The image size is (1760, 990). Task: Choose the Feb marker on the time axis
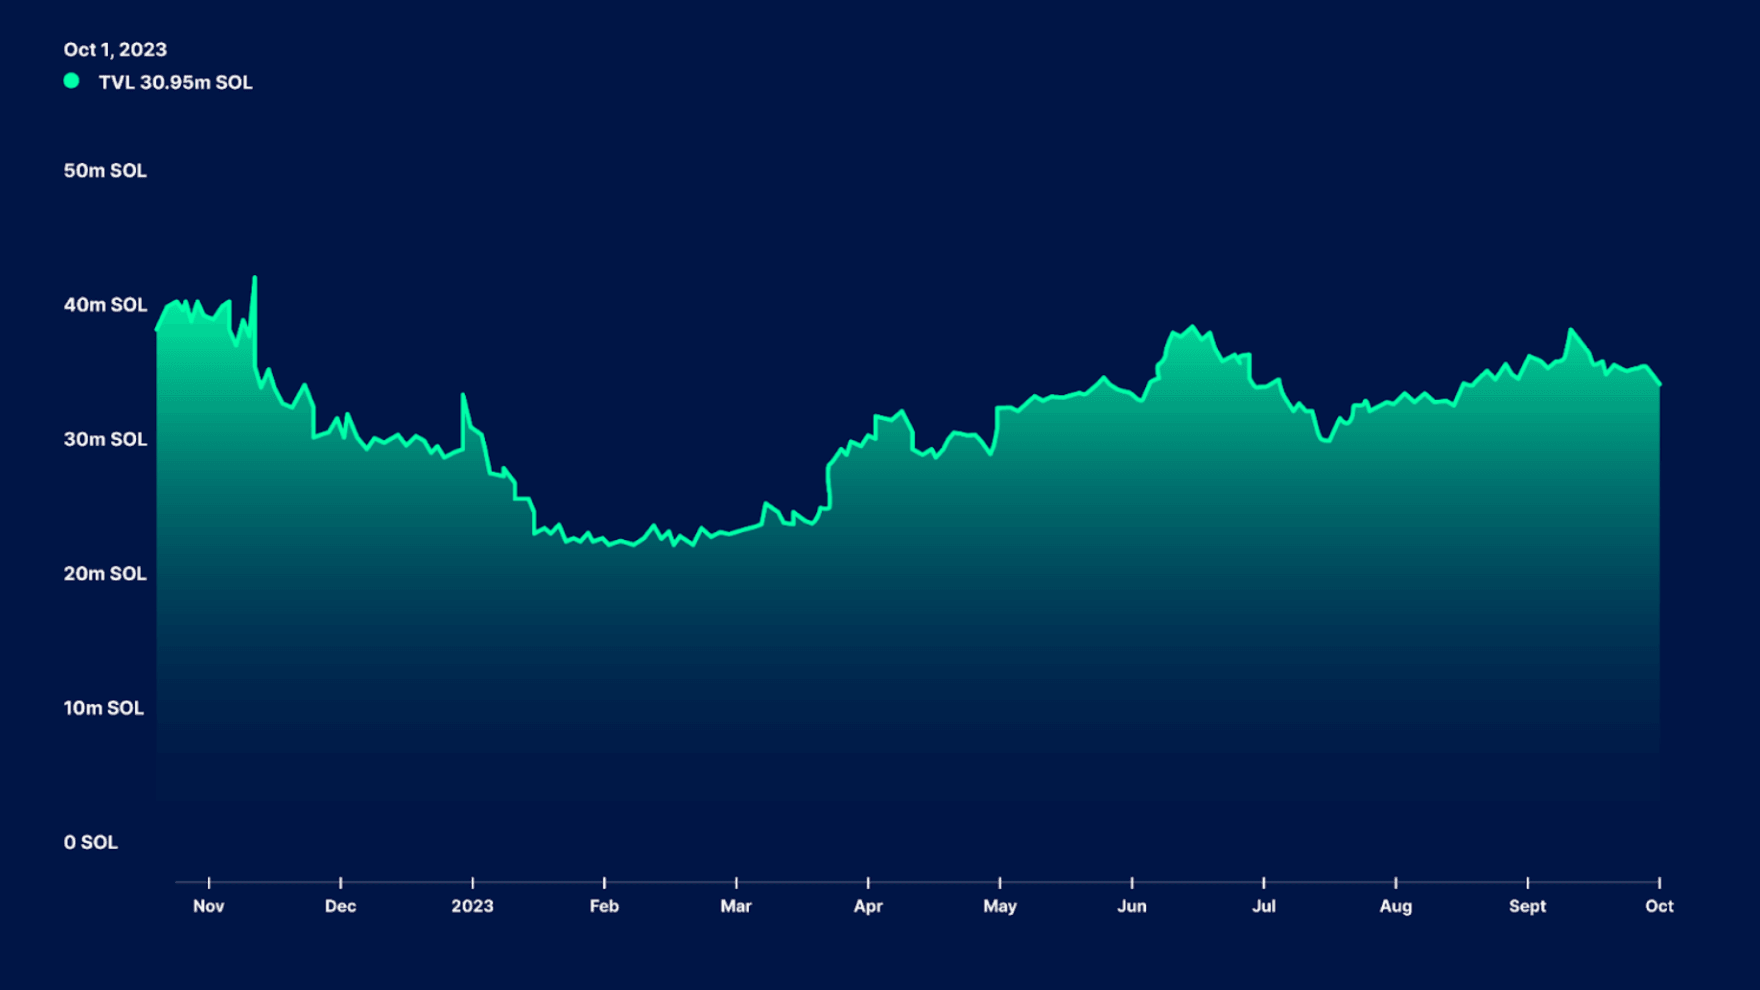click(x=604, y=906)
